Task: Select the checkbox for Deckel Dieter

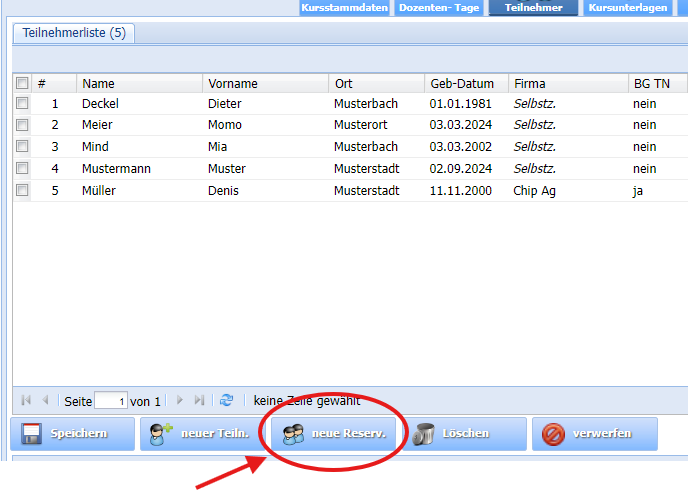Action: click(22, 103)
